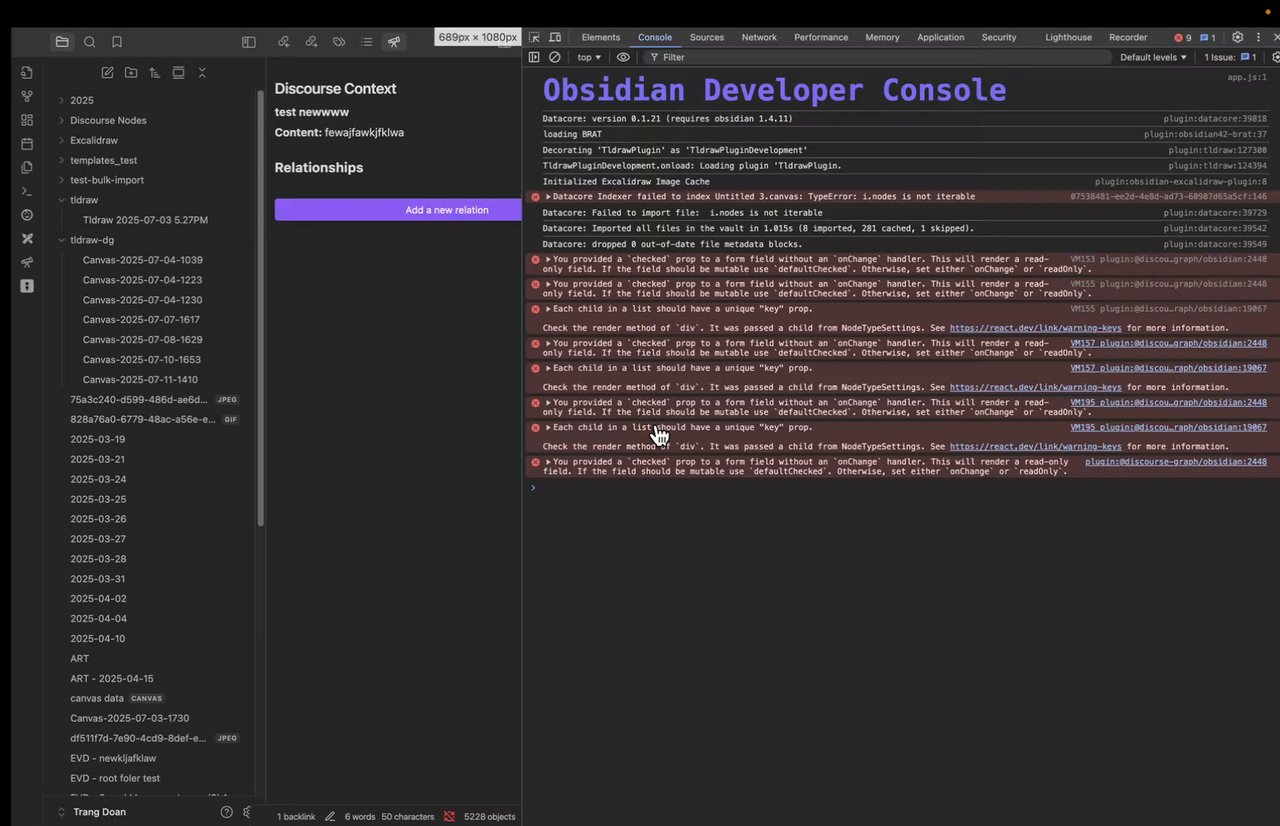Click the telescope icon in left ribbon
Viewport: 1280px width, 826px height.
click(x=27, y=262)
